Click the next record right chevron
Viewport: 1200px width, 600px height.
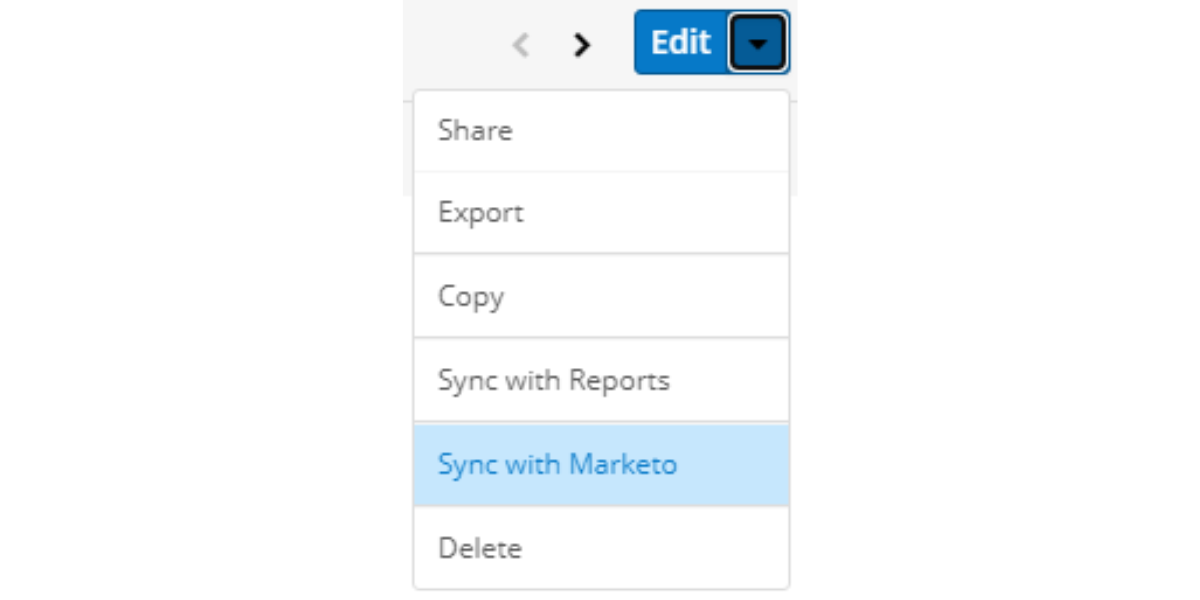click(x=582, y=44)
